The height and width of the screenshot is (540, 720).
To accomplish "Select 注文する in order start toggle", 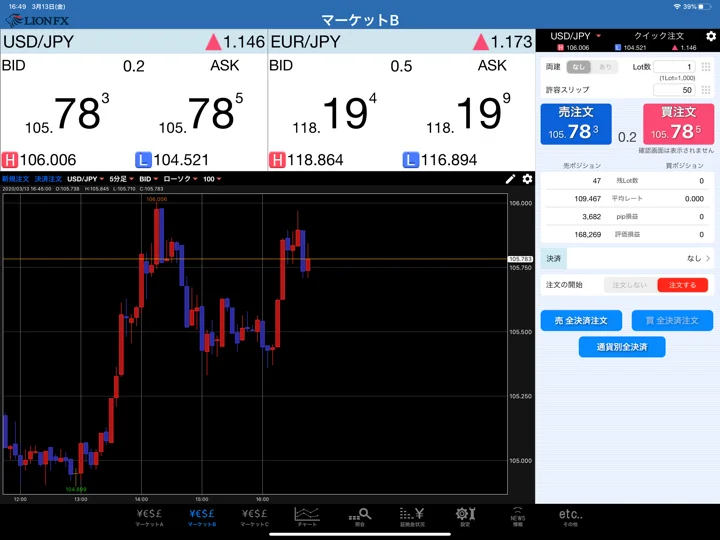I will point(682,285).
